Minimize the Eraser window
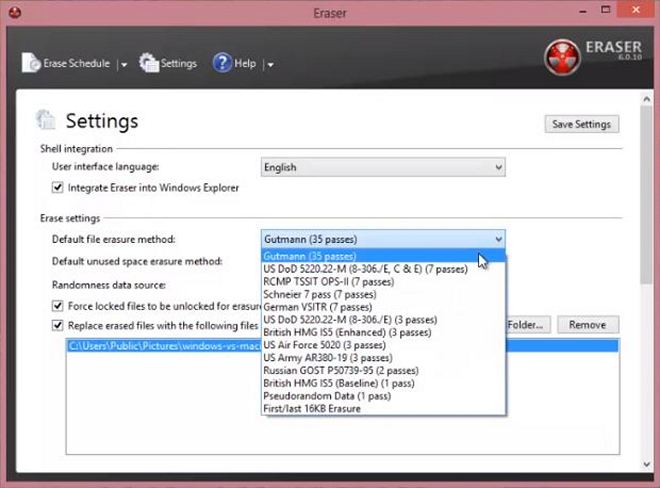 [583, 11]
